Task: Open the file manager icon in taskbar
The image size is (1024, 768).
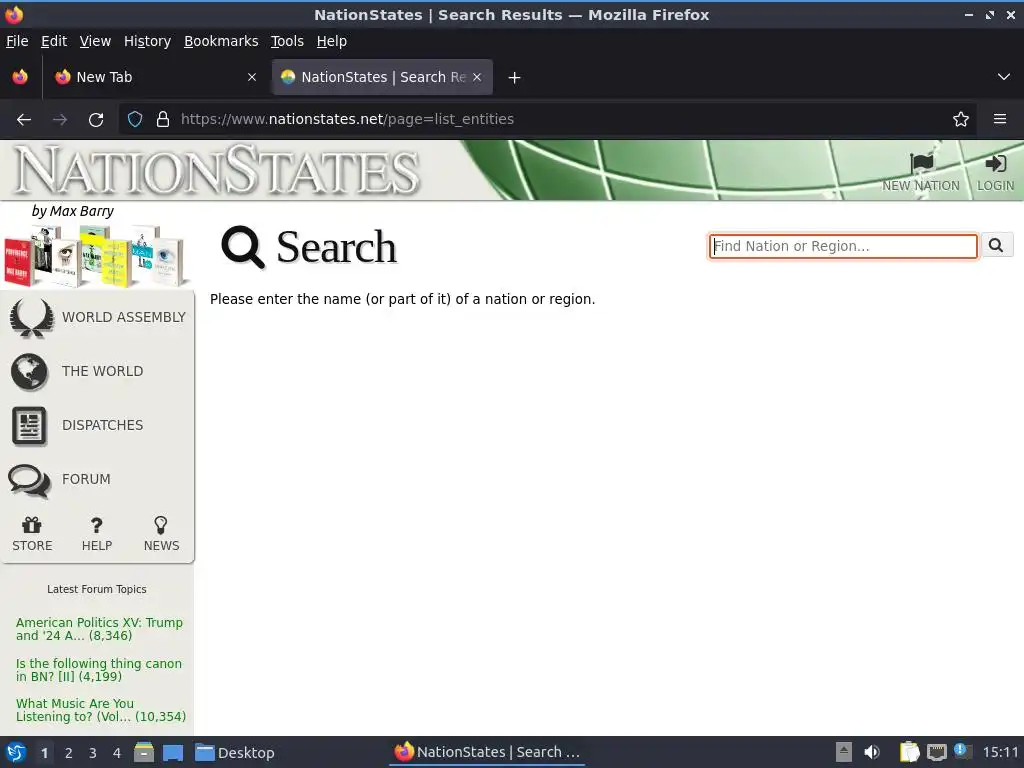Action: pos(144,753)
